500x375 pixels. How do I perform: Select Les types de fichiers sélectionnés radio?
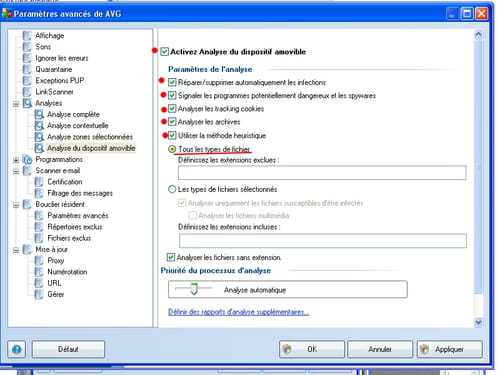[172, 189]
